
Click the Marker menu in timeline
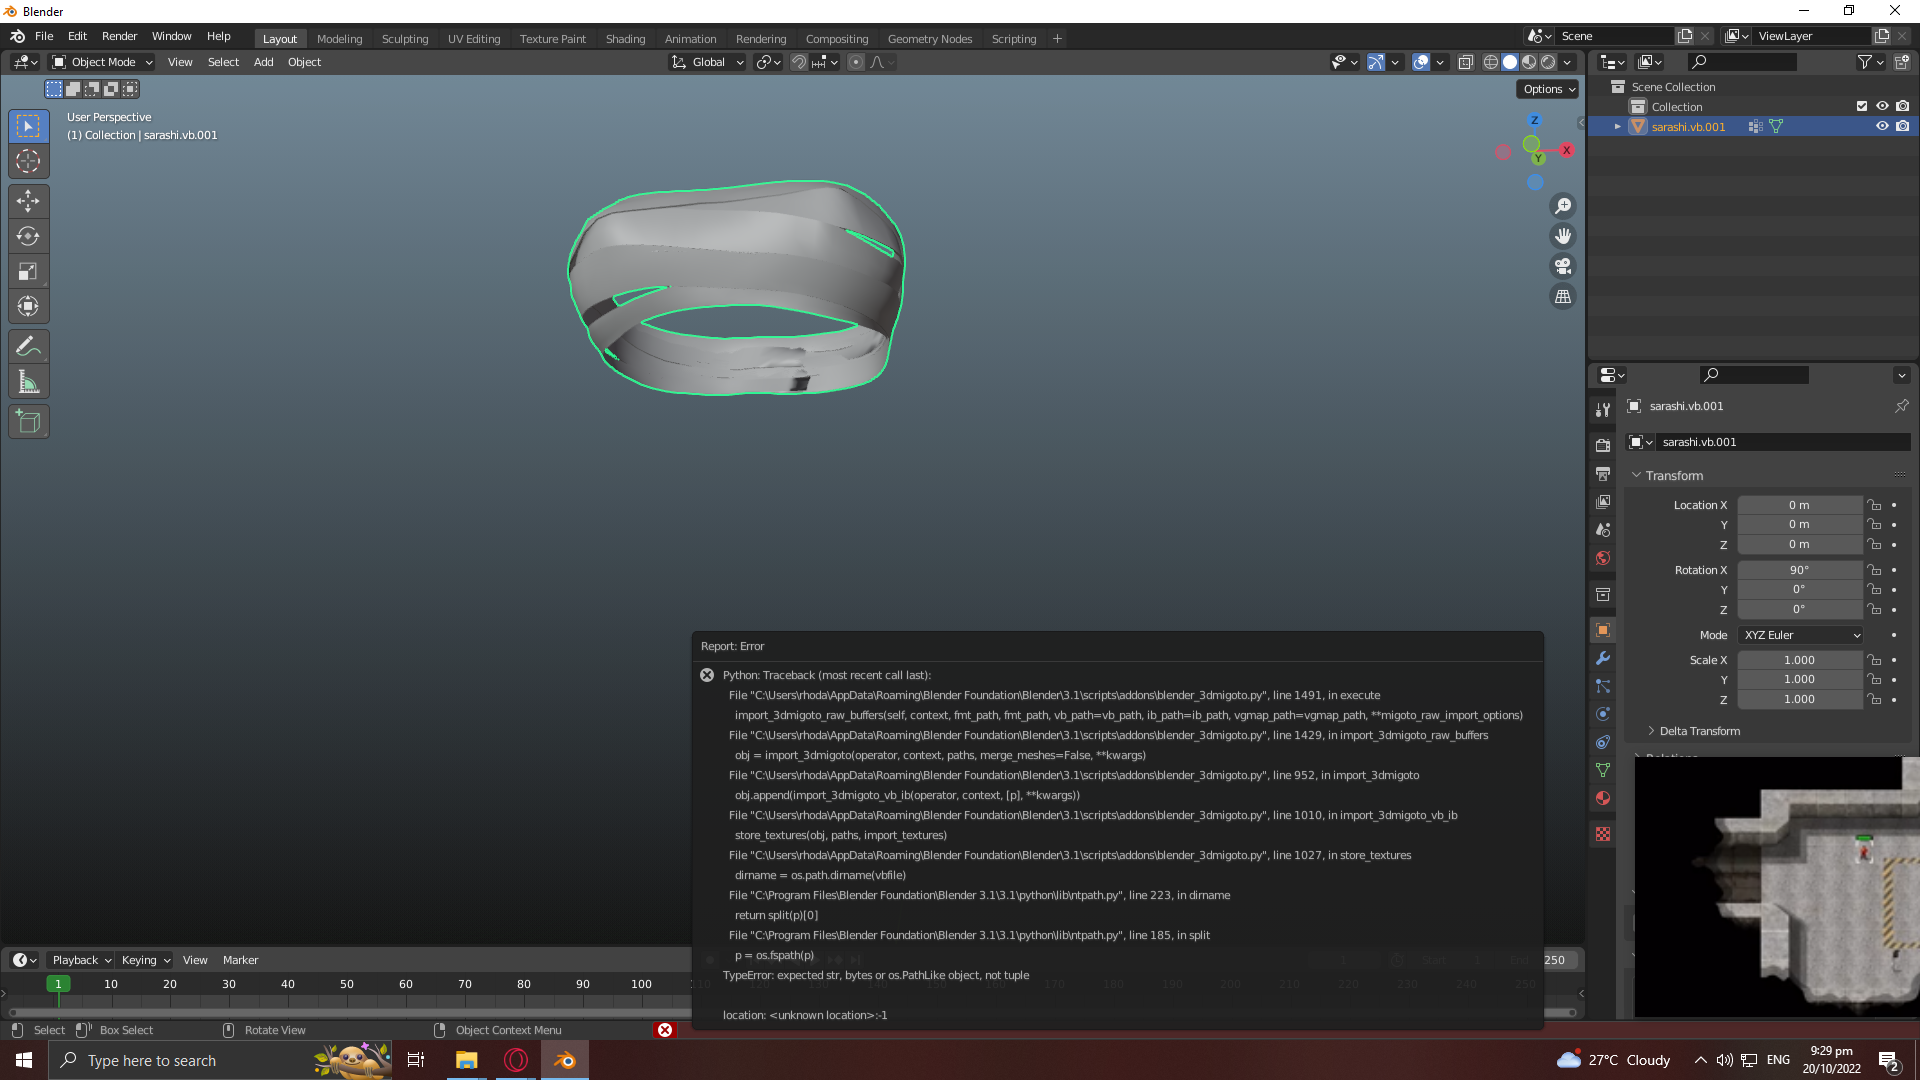(x=240, y=960)
